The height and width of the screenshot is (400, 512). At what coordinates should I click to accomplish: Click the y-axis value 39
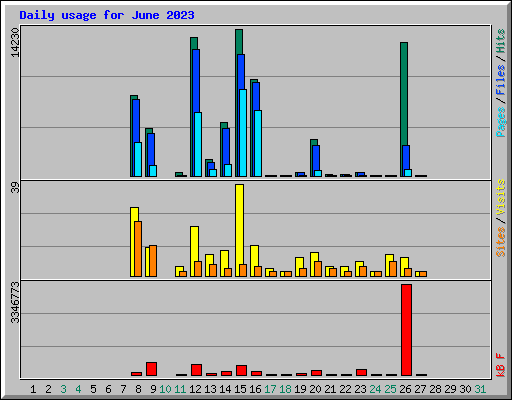click(x=15, y=188)
